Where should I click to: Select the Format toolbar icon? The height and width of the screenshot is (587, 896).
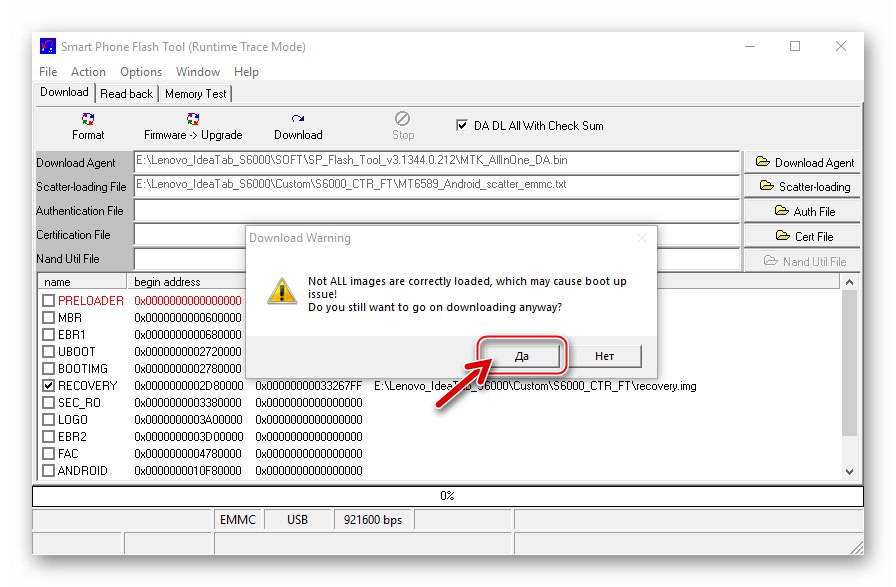tap(88, 120)
